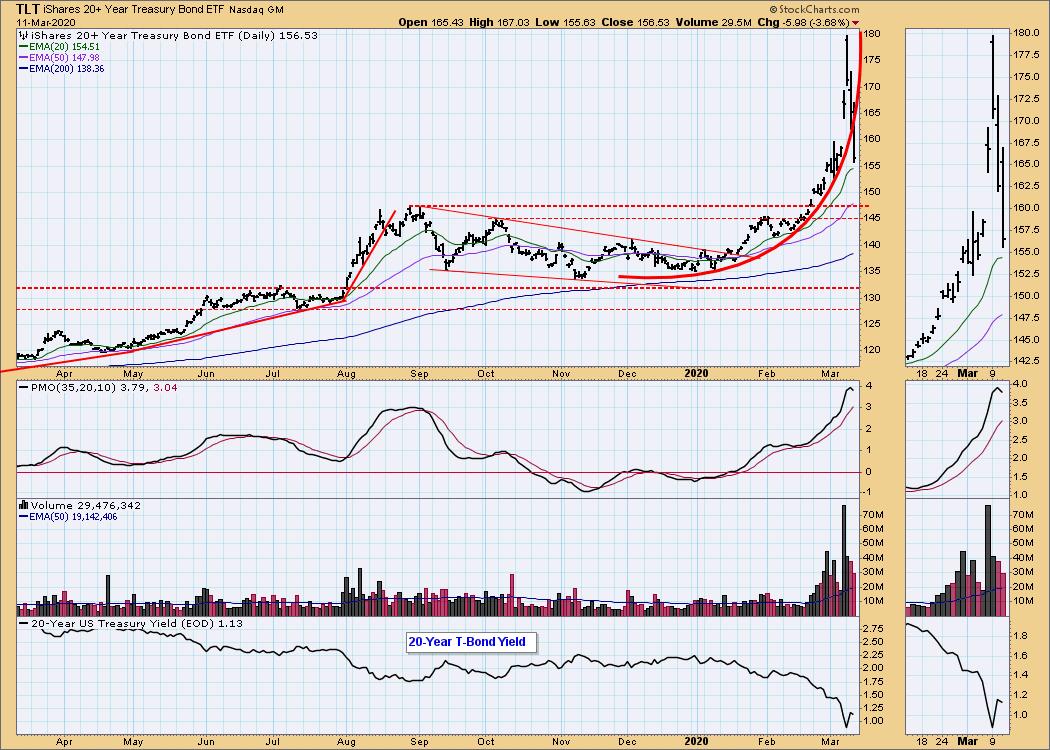Click the 18 date label under the zoomed price panel
Viewport: 1050px width, 750px height.
922,374
